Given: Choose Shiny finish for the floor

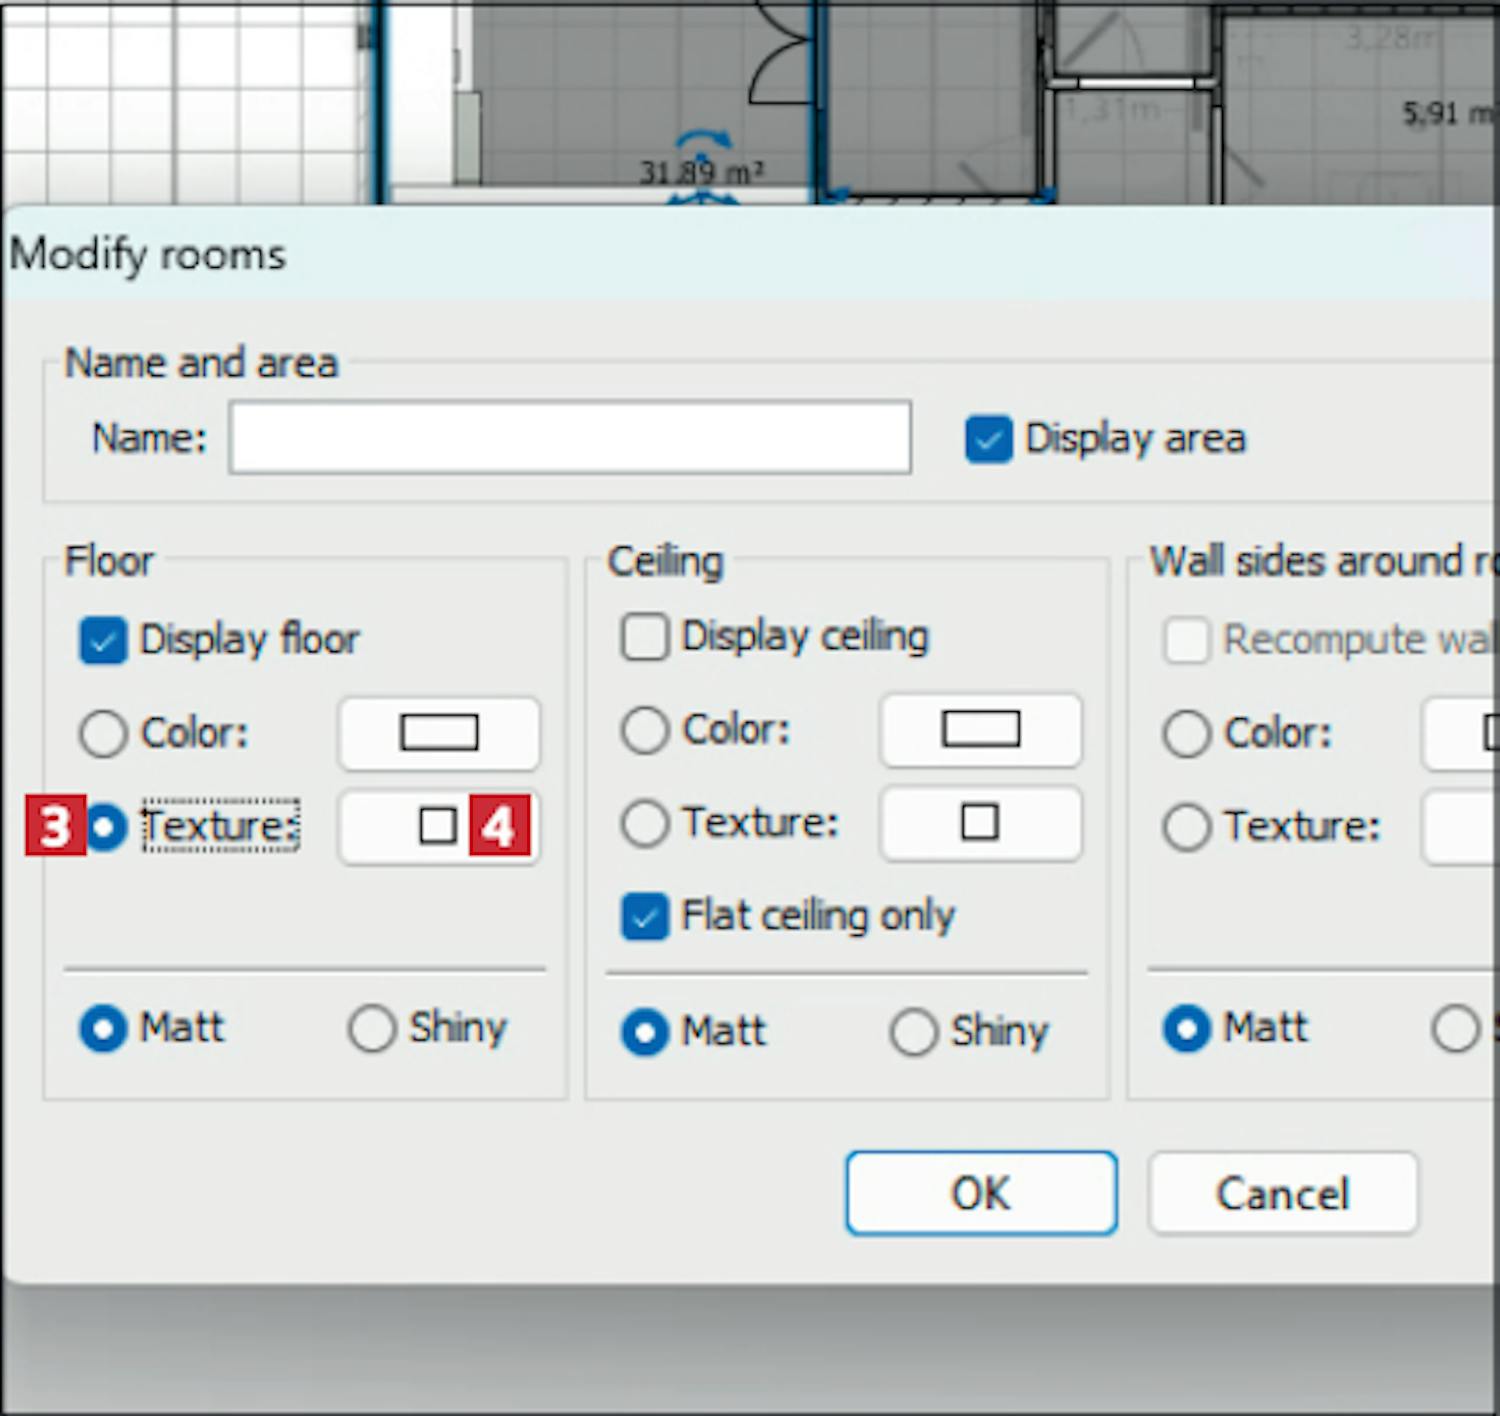Looking at the screenshot, I should pos(372,1029).
